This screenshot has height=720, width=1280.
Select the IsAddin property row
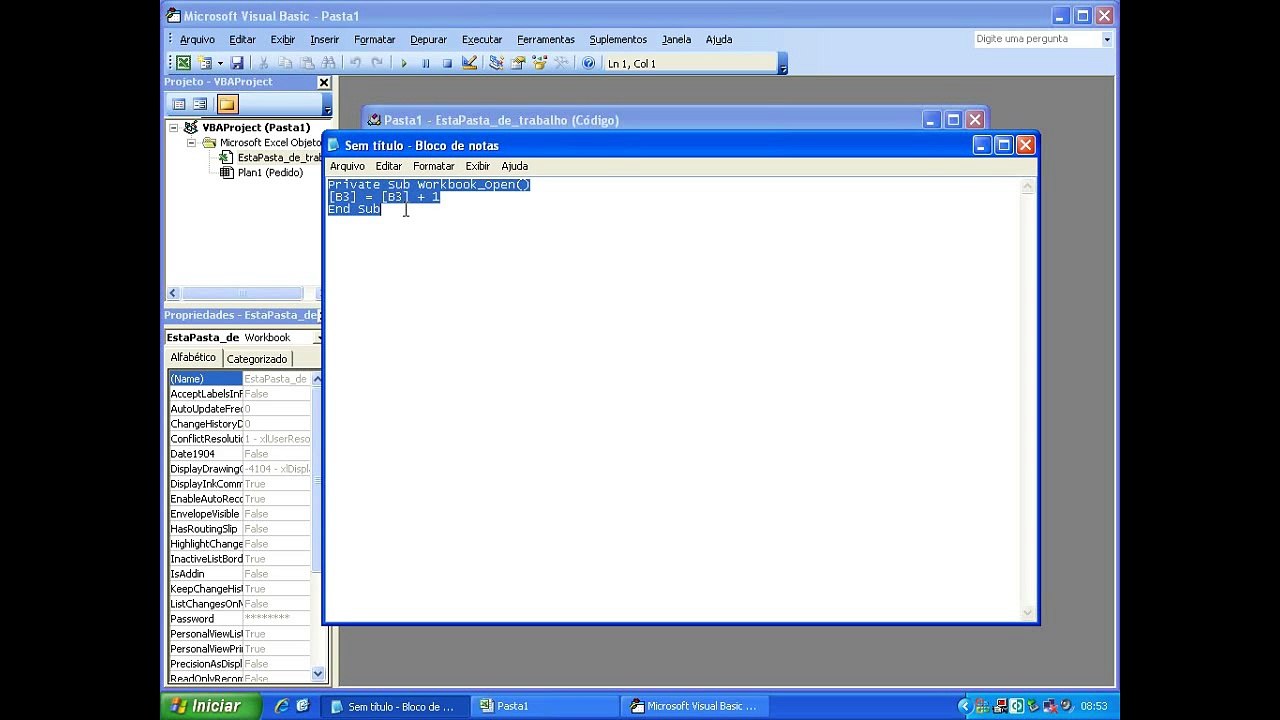[240, 574]
